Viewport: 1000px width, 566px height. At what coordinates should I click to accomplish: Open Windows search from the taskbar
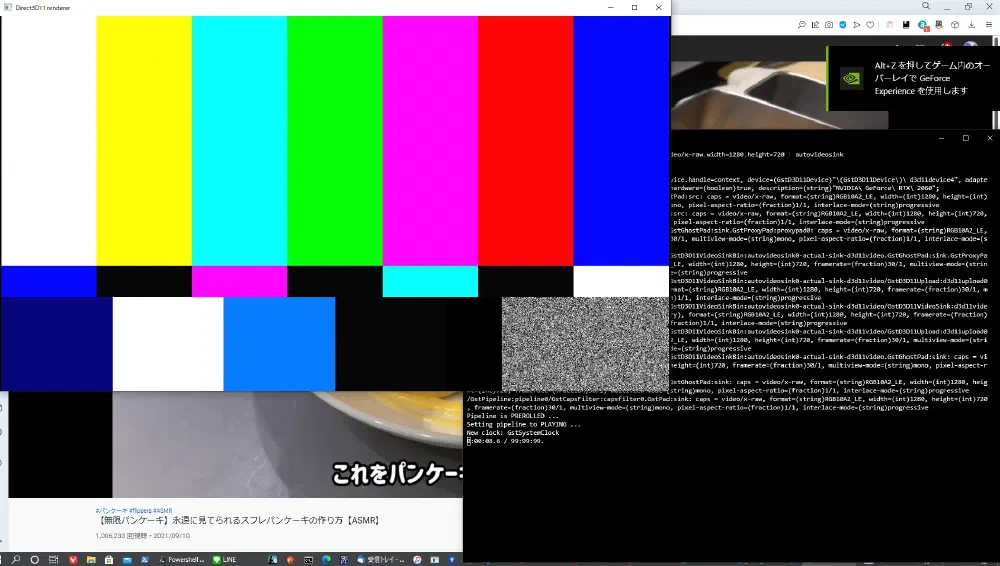pyautogui.click(x=15, y=560)
